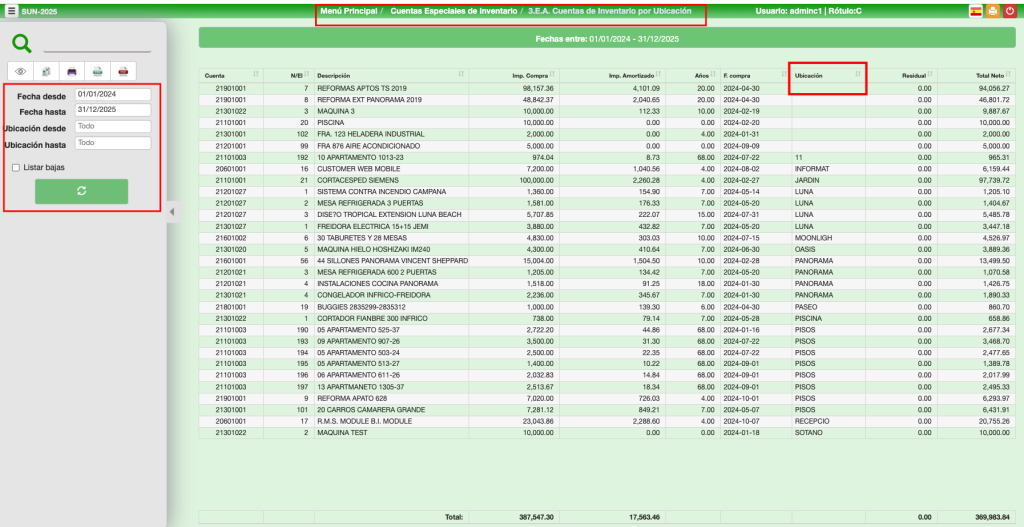
Task: Select 05 APARTAMENTO 525-37 row
Action: 607,330
